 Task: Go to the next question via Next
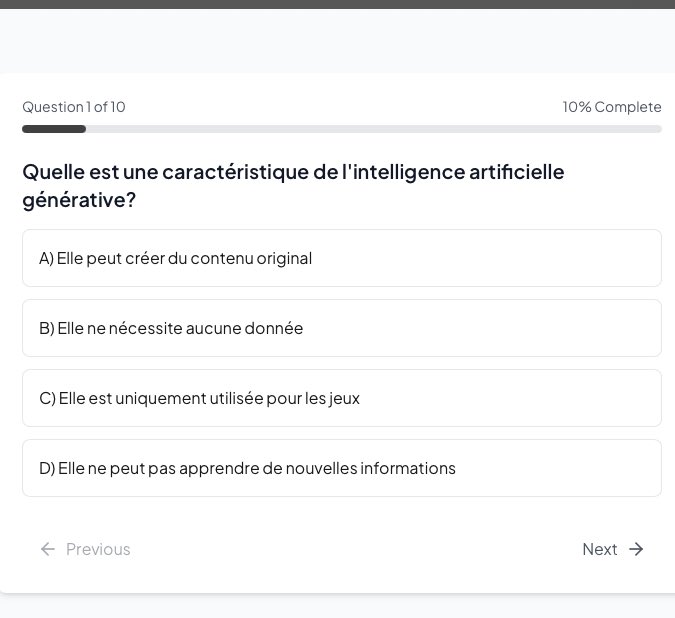pyautogui.click(x=600, y=549)
